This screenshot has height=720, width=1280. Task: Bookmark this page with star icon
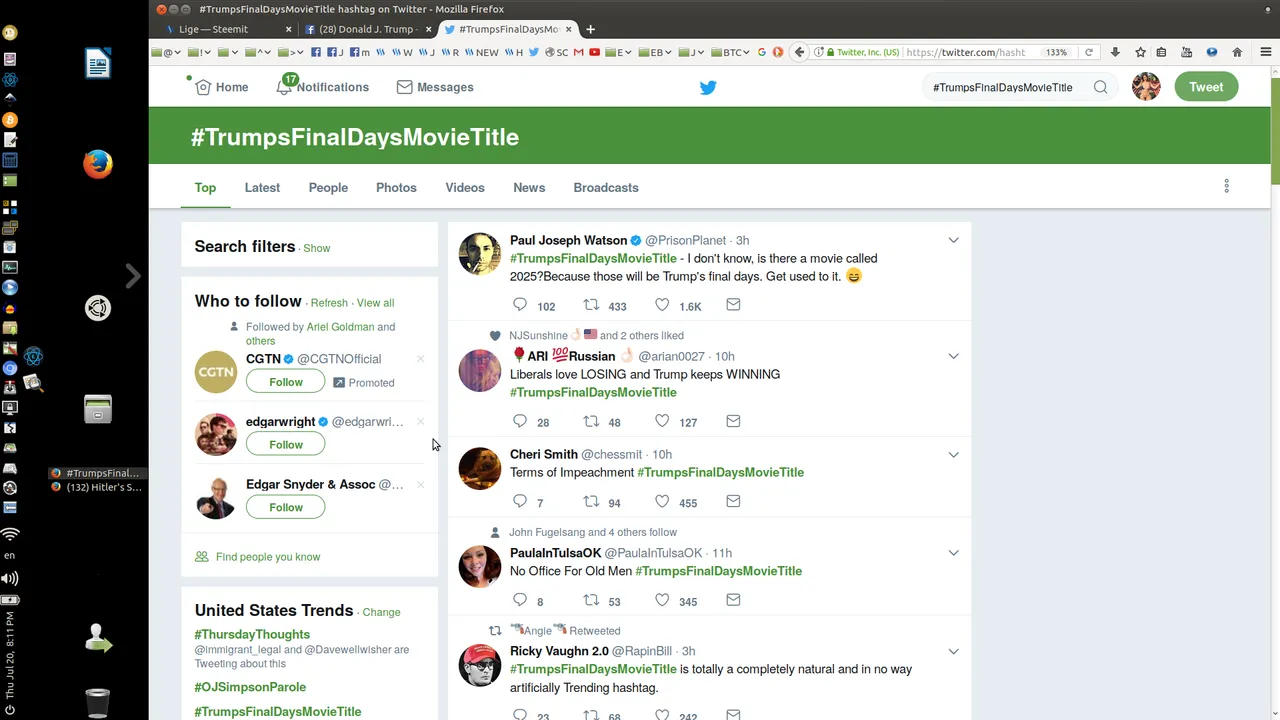click(1140, 52)
